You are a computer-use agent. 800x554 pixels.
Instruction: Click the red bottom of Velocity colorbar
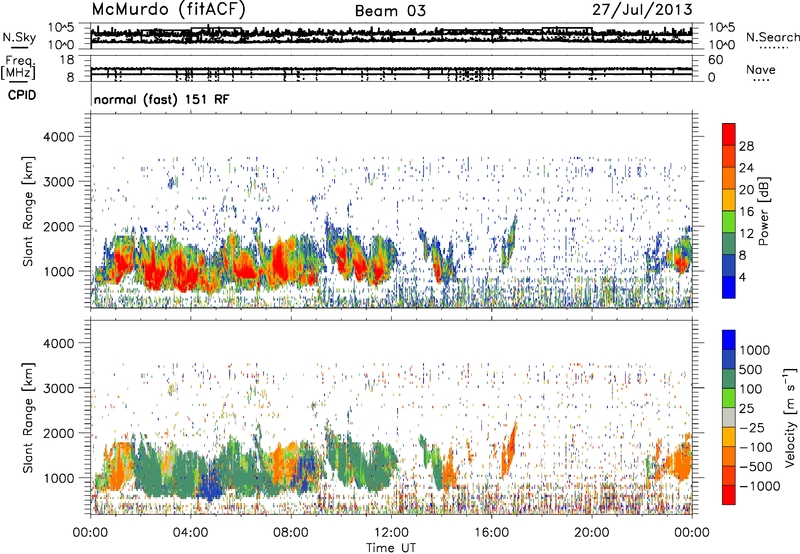pos(729,495)
